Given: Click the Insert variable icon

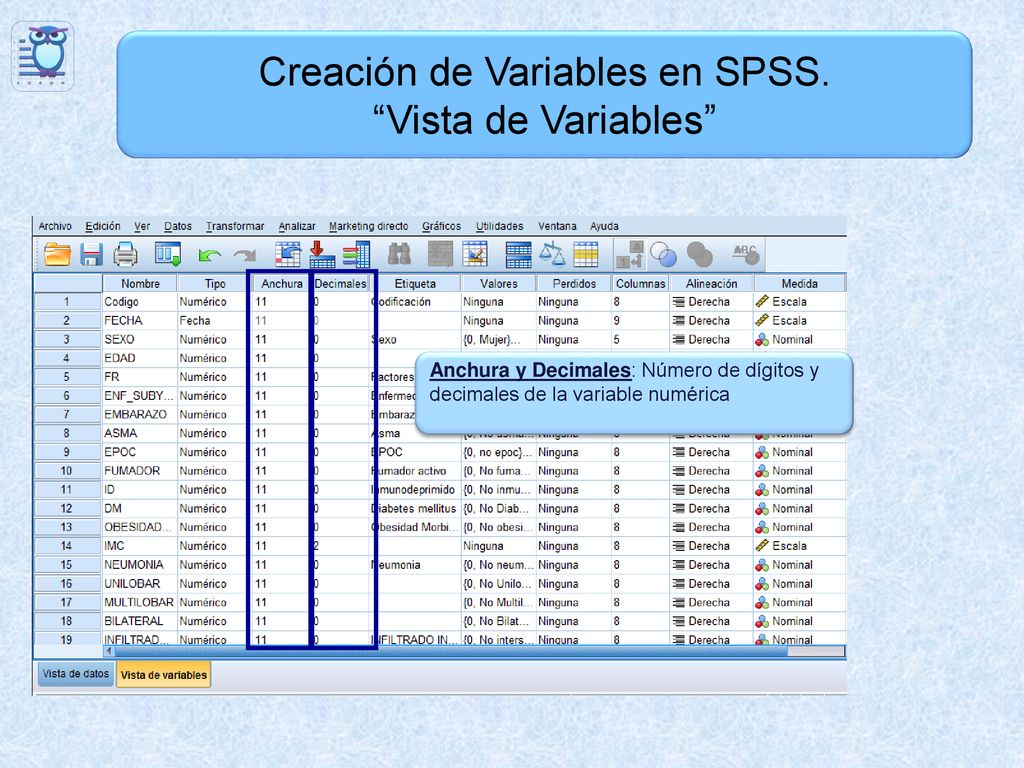Looking at the screenshot, I should tap(475, 254).
